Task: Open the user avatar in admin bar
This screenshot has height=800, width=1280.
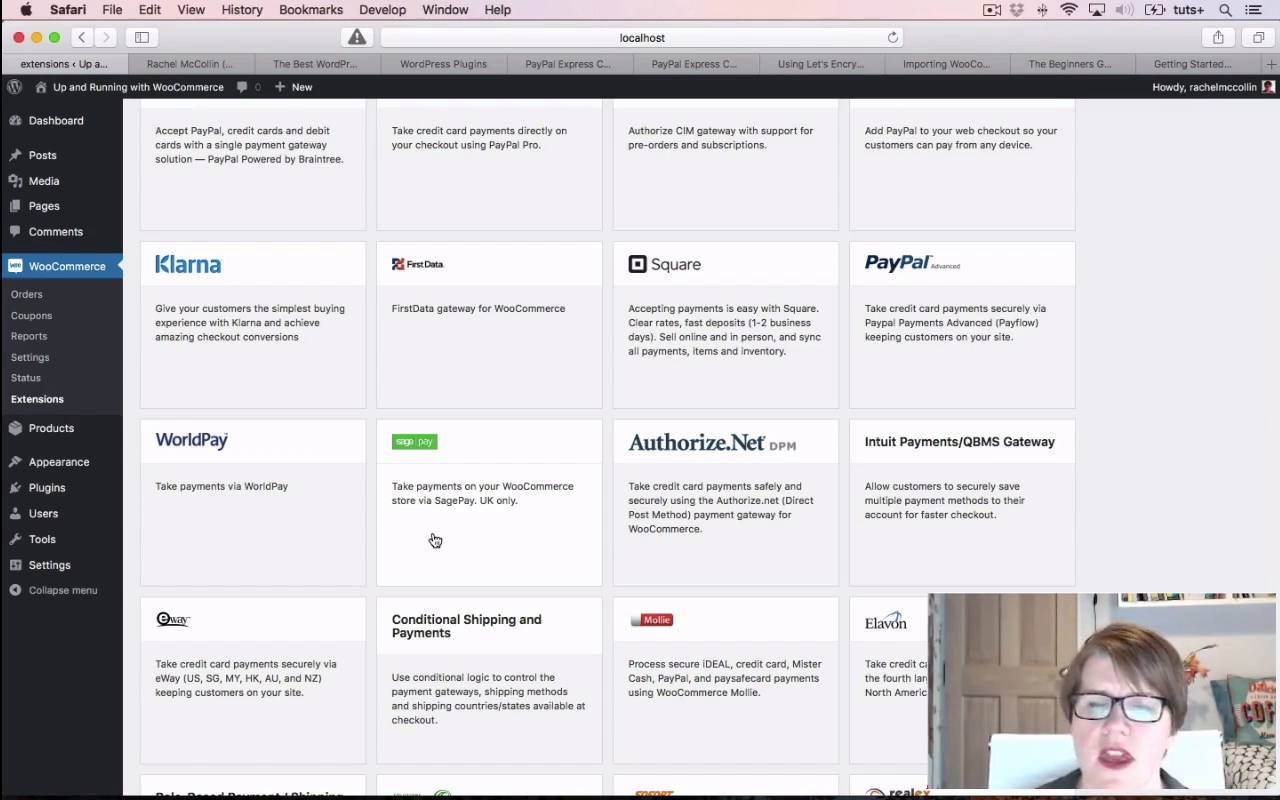Action: pos(1268,87)
